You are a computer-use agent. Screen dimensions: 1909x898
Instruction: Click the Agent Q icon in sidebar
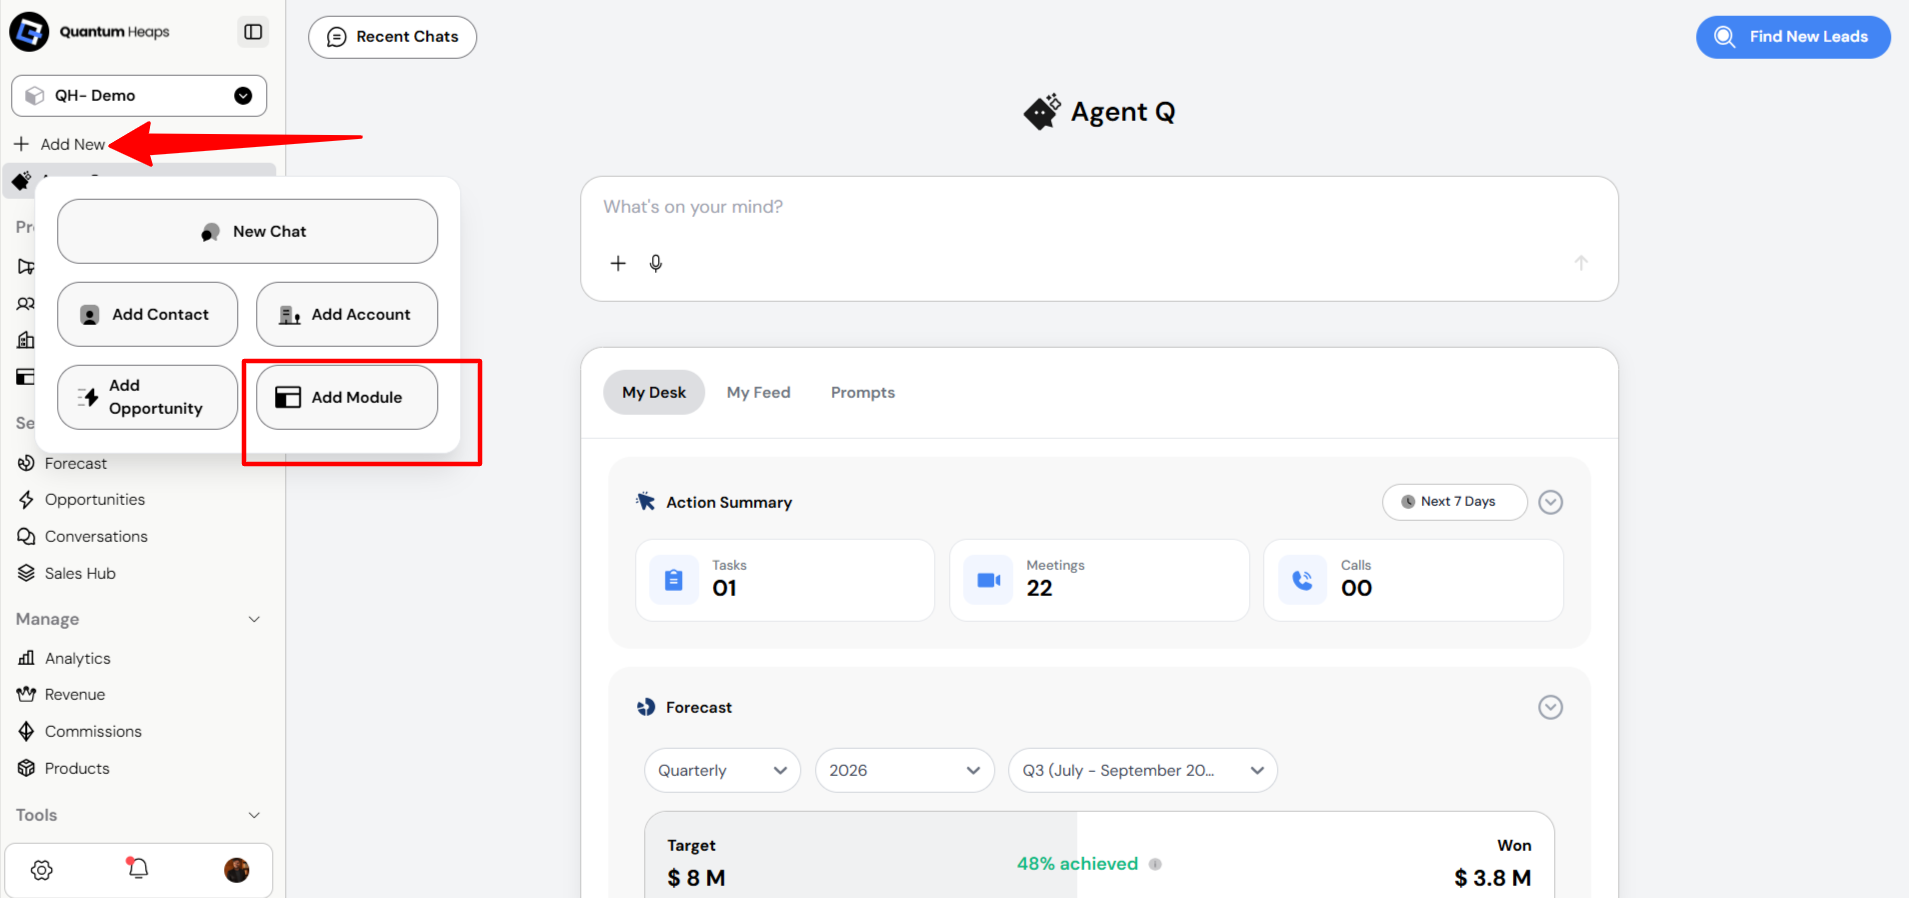(x=21, y=181)
